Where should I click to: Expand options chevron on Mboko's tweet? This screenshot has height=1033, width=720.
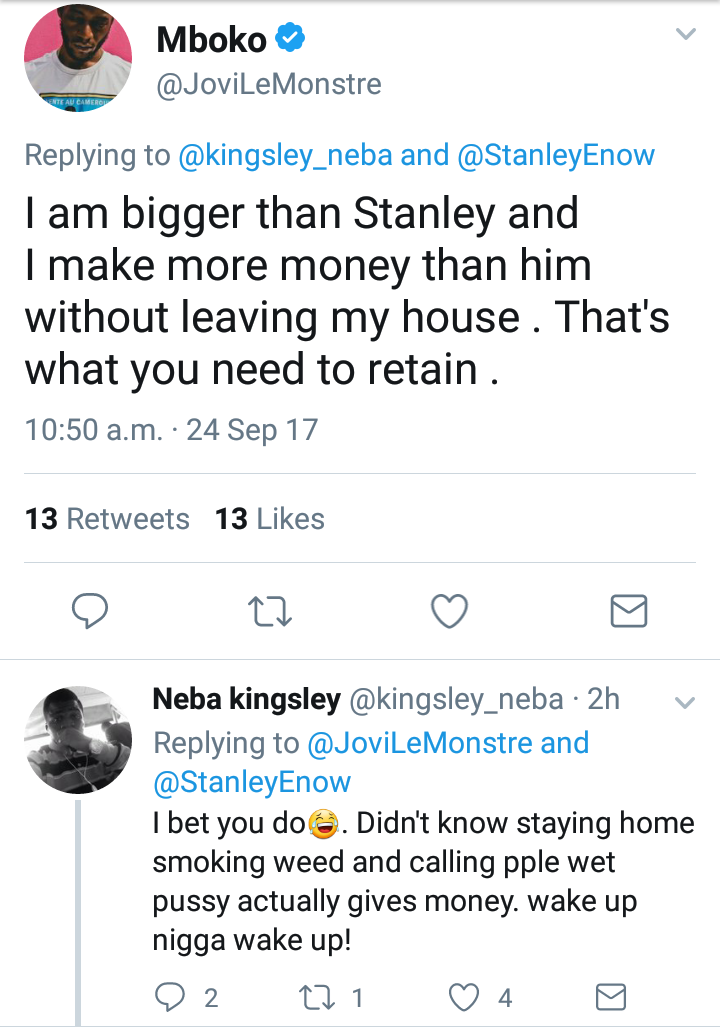(x=686, y=34)
